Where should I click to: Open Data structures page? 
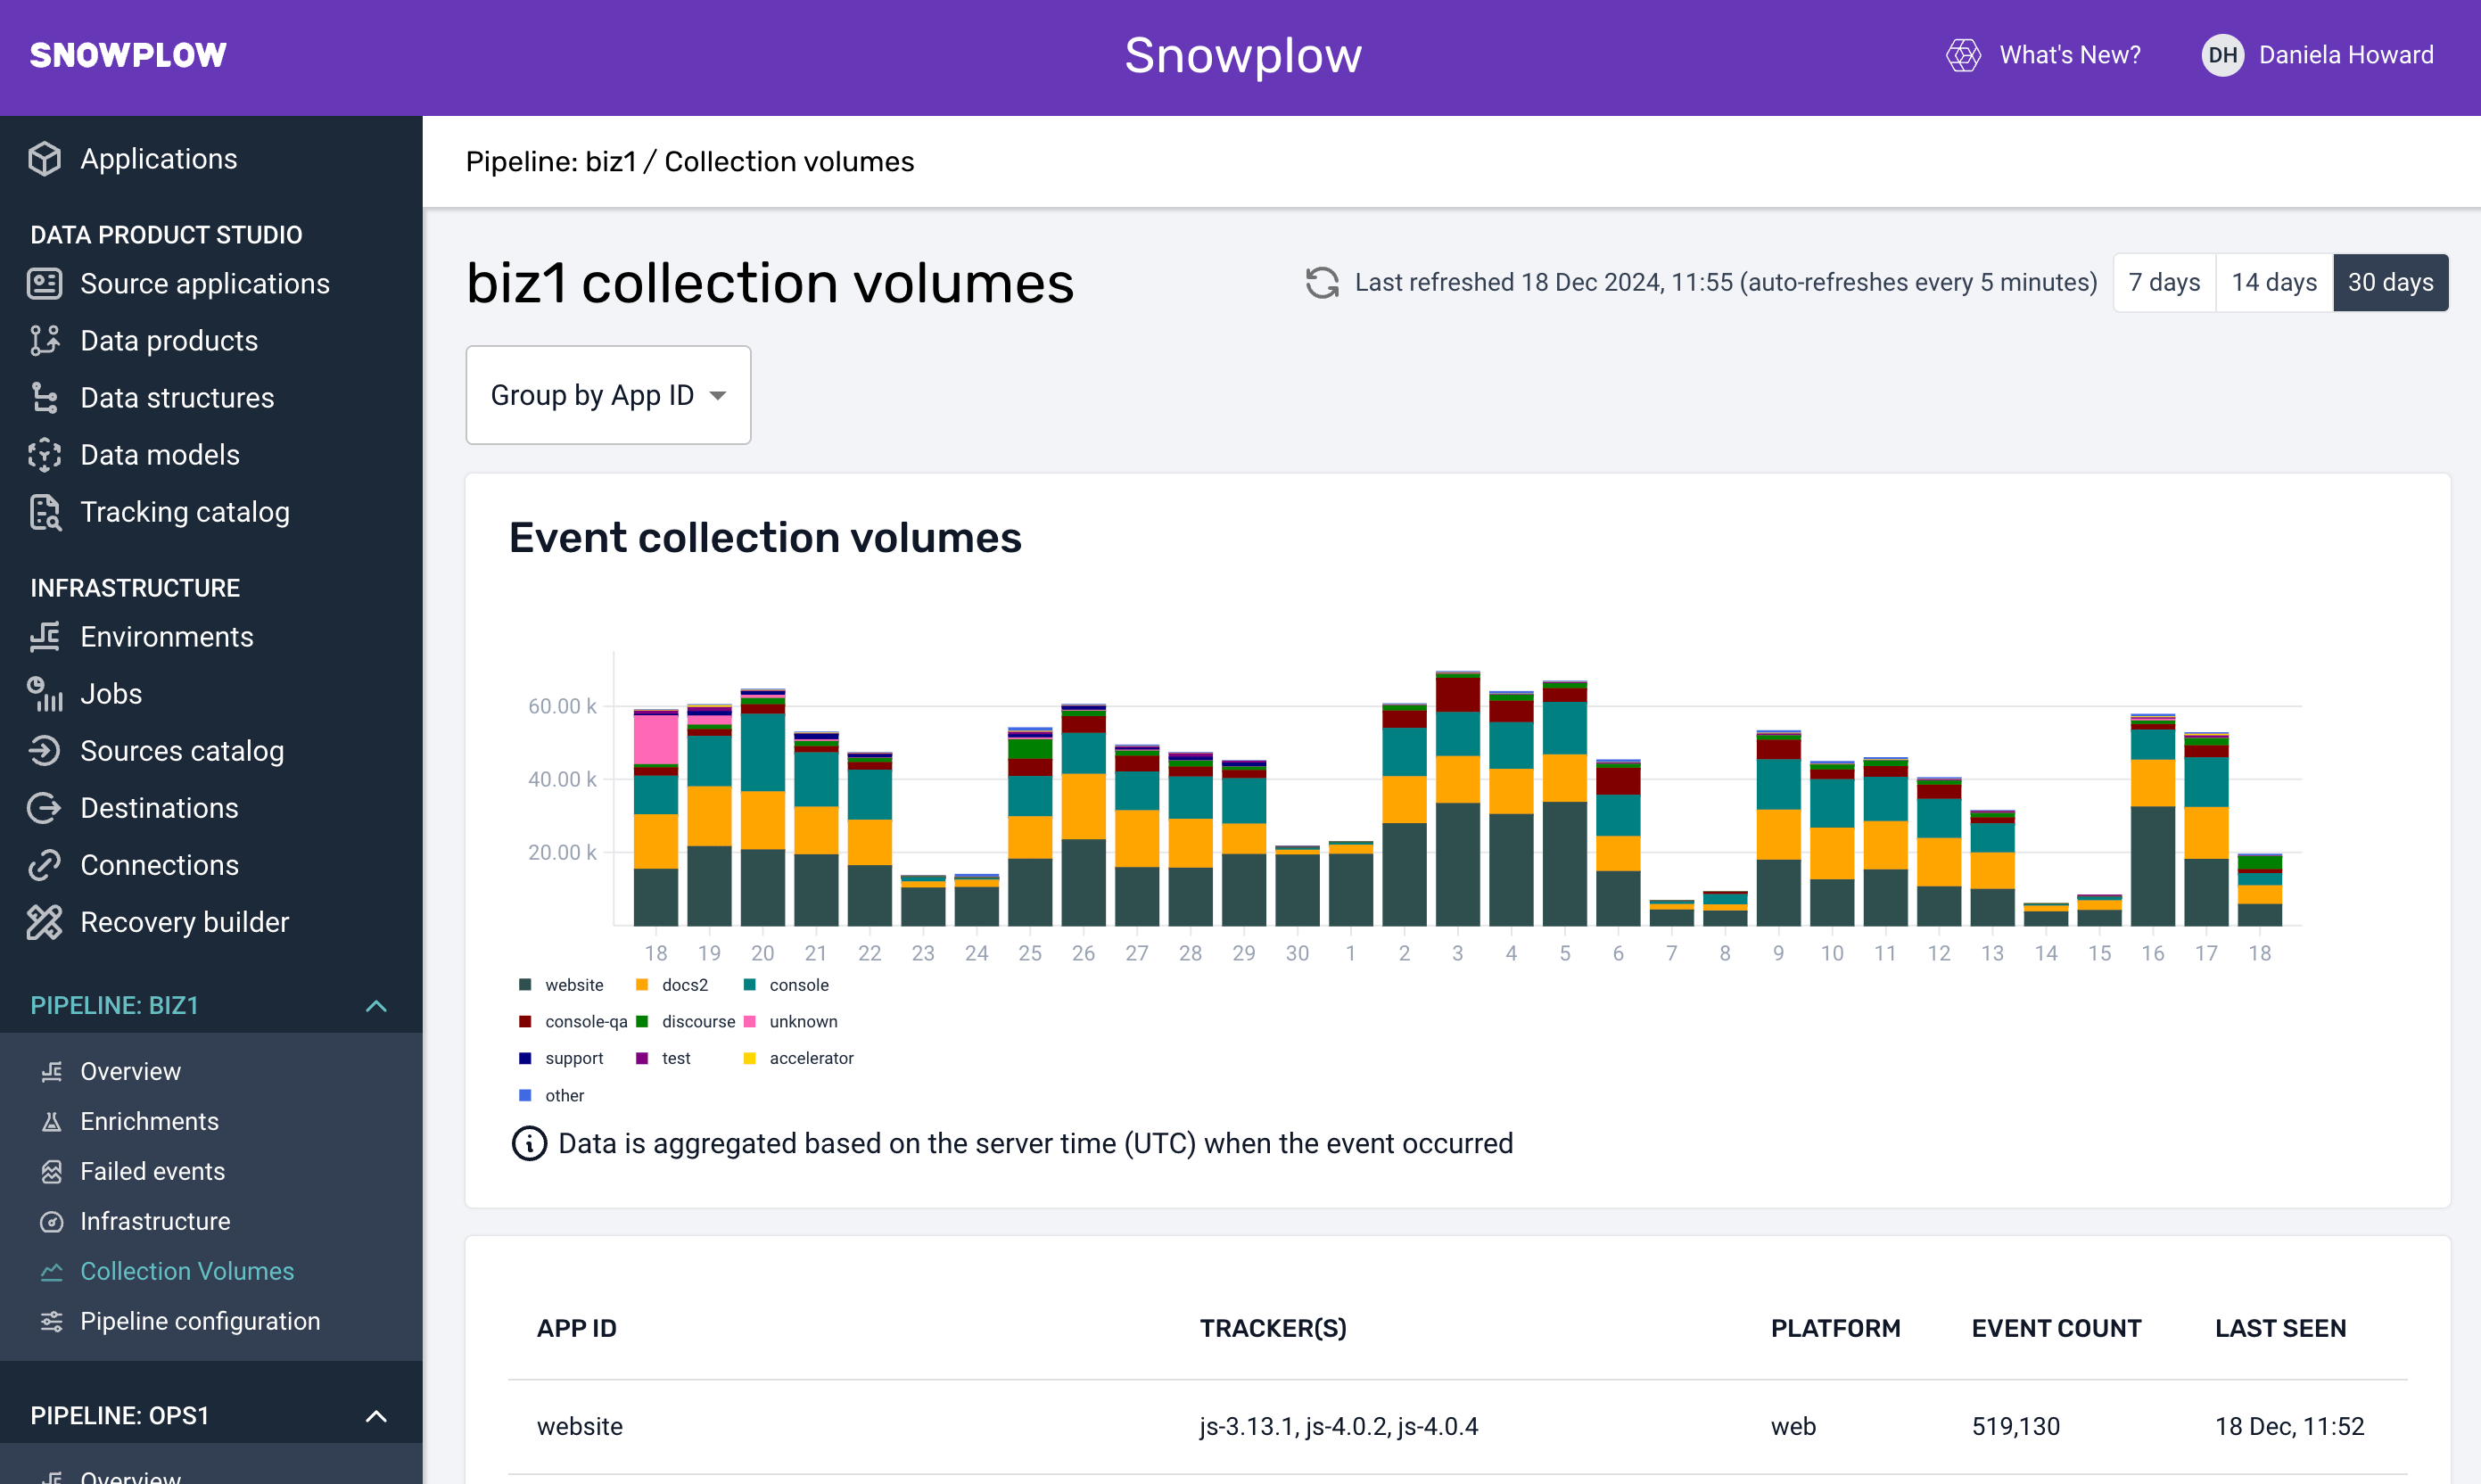coord(177,398)
